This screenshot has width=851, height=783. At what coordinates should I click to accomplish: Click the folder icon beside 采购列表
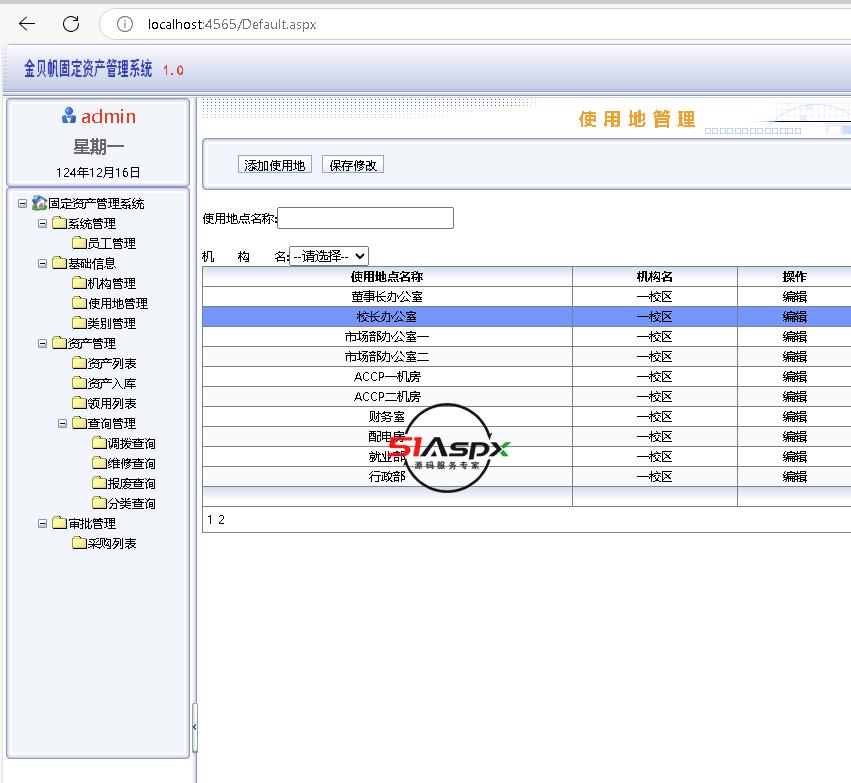tap(79, 543)
